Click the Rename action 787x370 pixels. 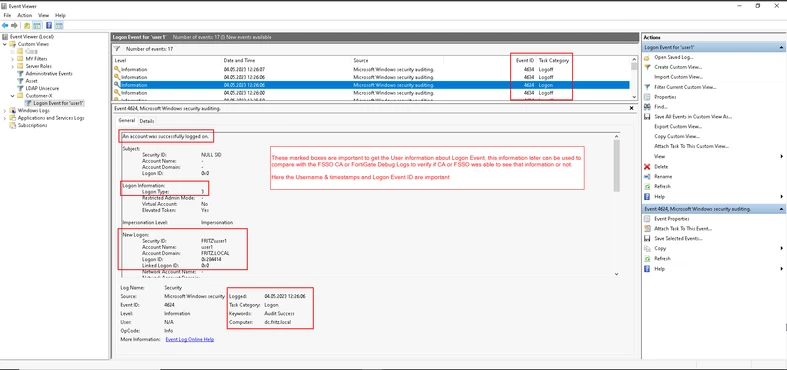(663, 177)
